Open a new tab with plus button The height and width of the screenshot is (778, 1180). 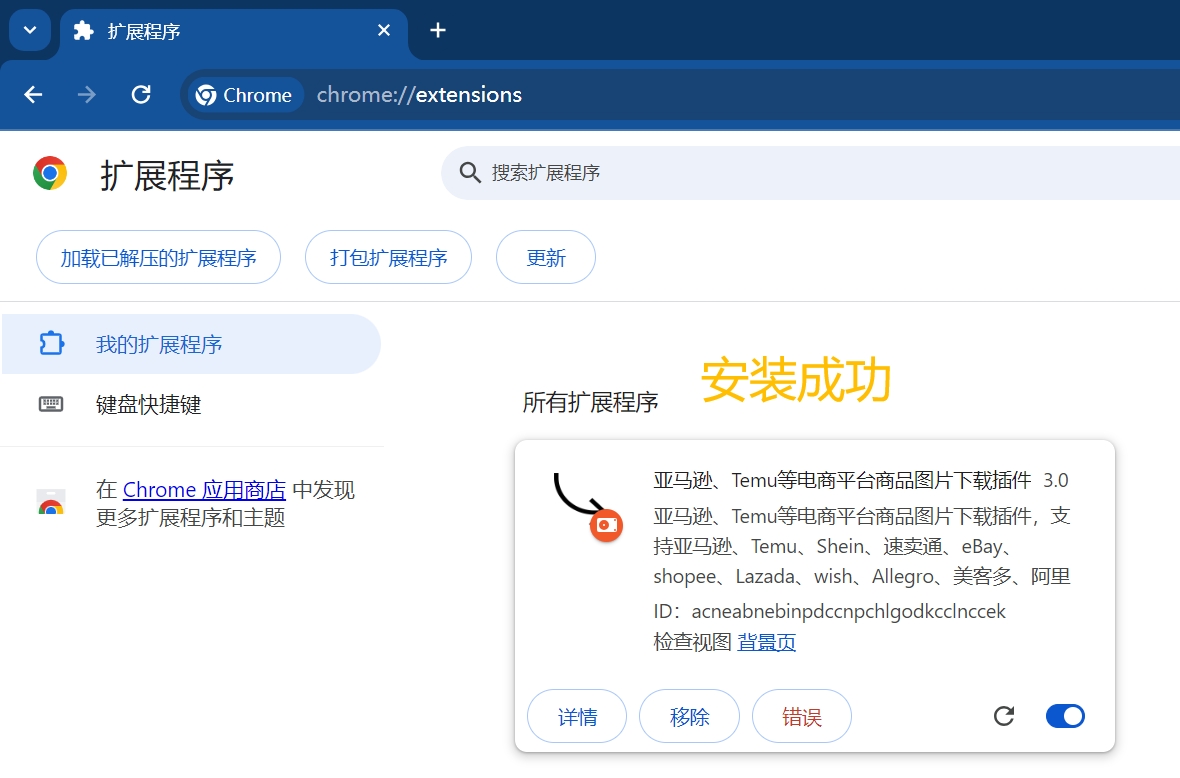[x=438, y=30]
